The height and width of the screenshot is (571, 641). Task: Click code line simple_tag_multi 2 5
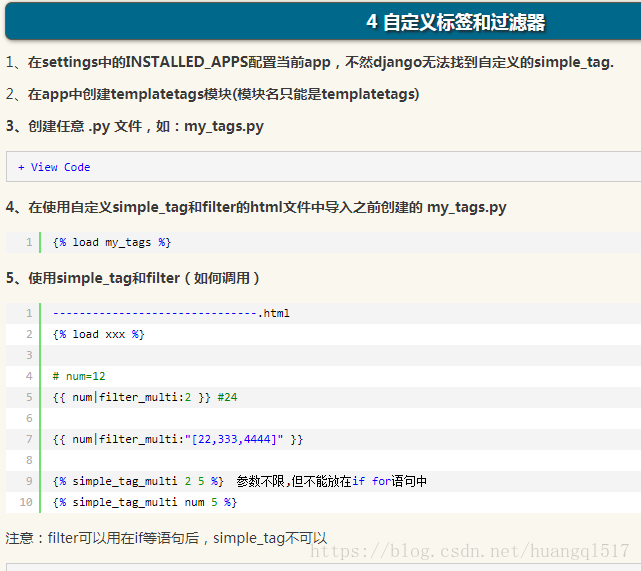point(138,481)
